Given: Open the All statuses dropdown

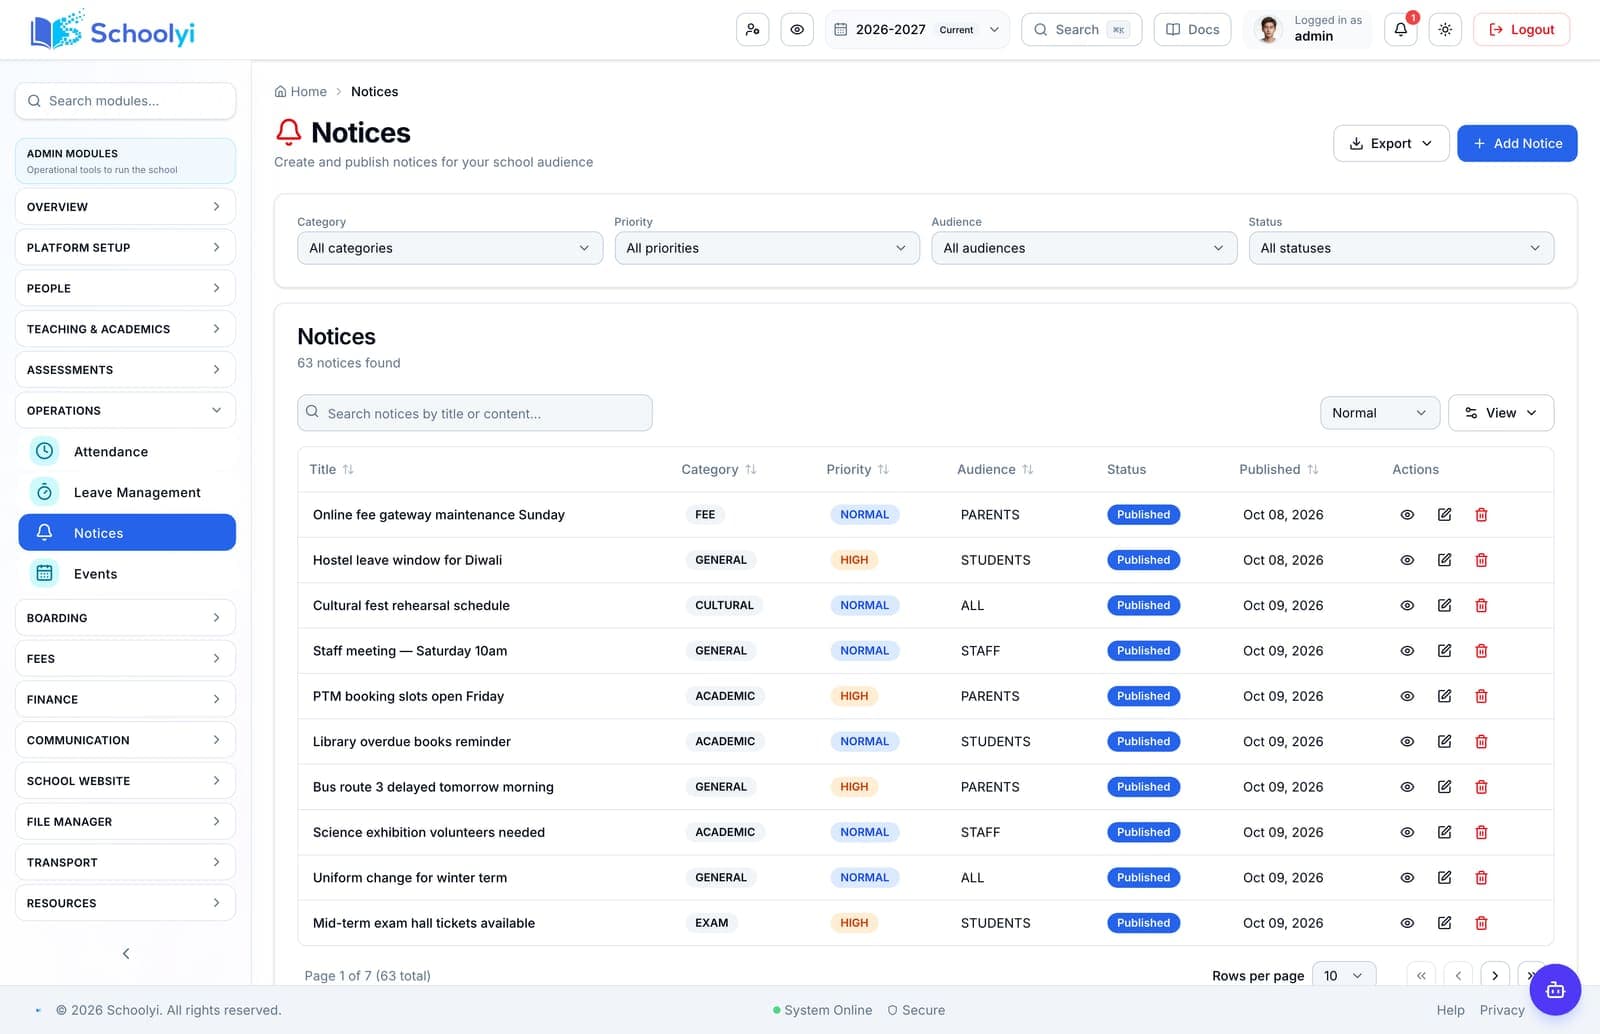Looking at the screenshot, I should coord(1401,248).
